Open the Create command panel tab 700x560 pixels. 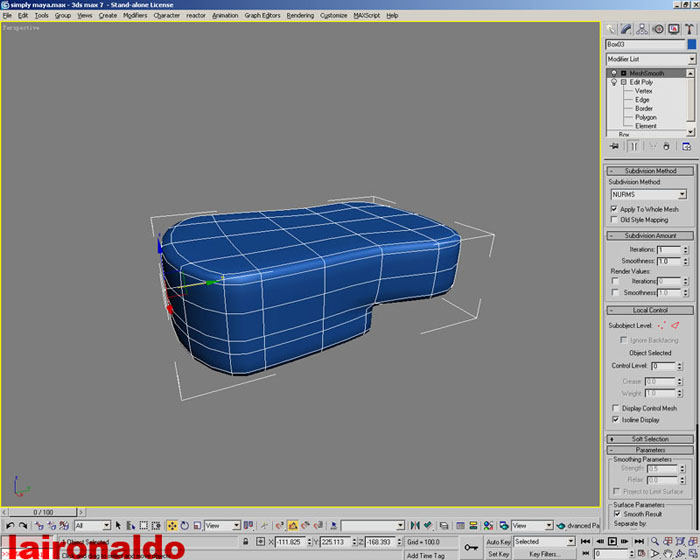coord(610,30)
